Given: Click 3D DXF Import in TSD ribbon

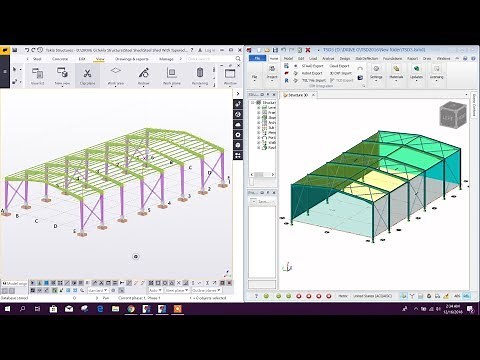Looking at the screenshot, I should (x=340, y=73).
